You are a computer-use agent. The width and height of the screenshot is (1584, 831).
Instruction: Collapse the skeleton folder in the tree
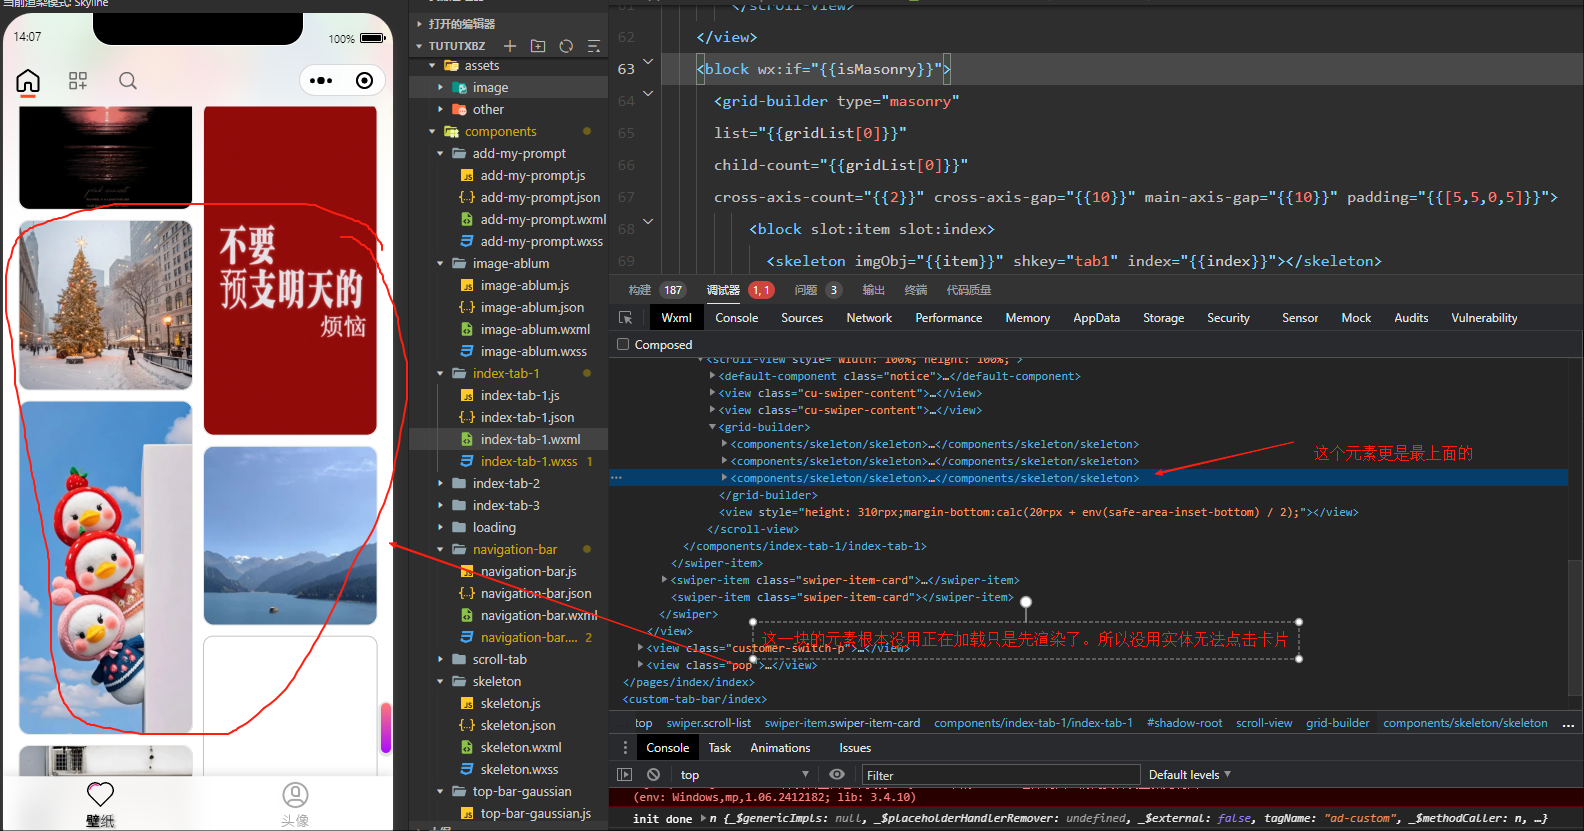pos(497,682)
